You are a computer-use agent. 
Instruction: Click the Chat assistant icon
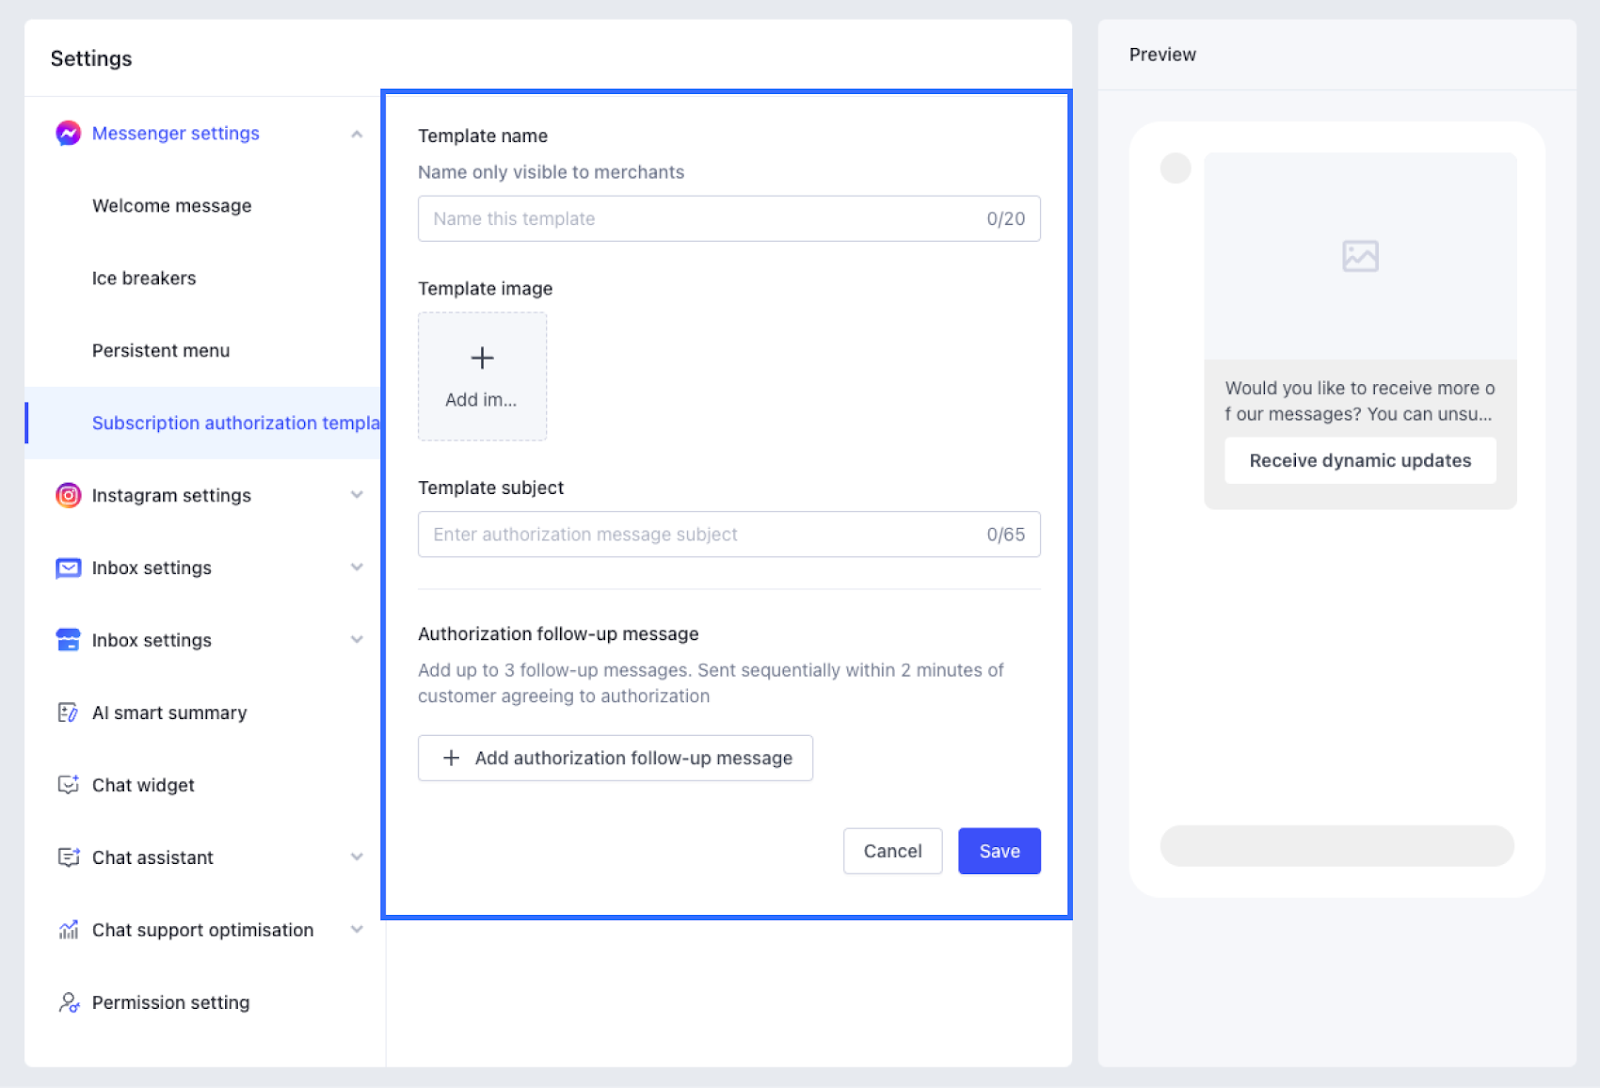point(68,858)
